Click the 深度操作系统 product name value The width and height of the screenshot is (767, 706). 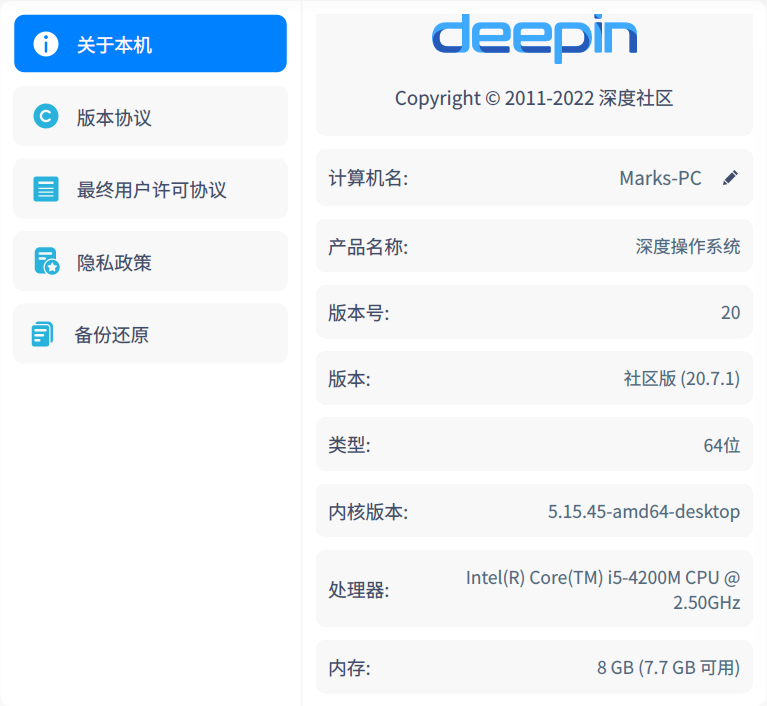[688, 247]
